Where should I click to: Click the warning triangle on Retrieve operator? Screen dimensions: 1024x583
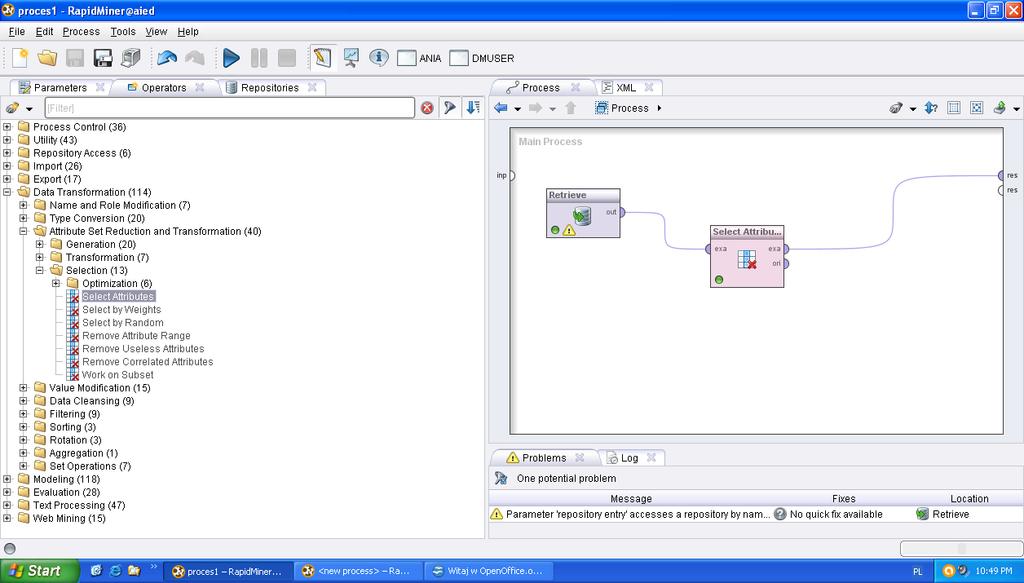569,230
